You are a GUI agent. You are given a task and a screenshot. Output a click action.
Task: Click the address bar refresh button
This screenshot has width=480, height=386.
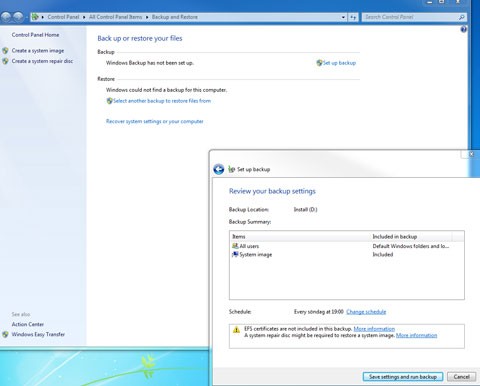[353, 17]
